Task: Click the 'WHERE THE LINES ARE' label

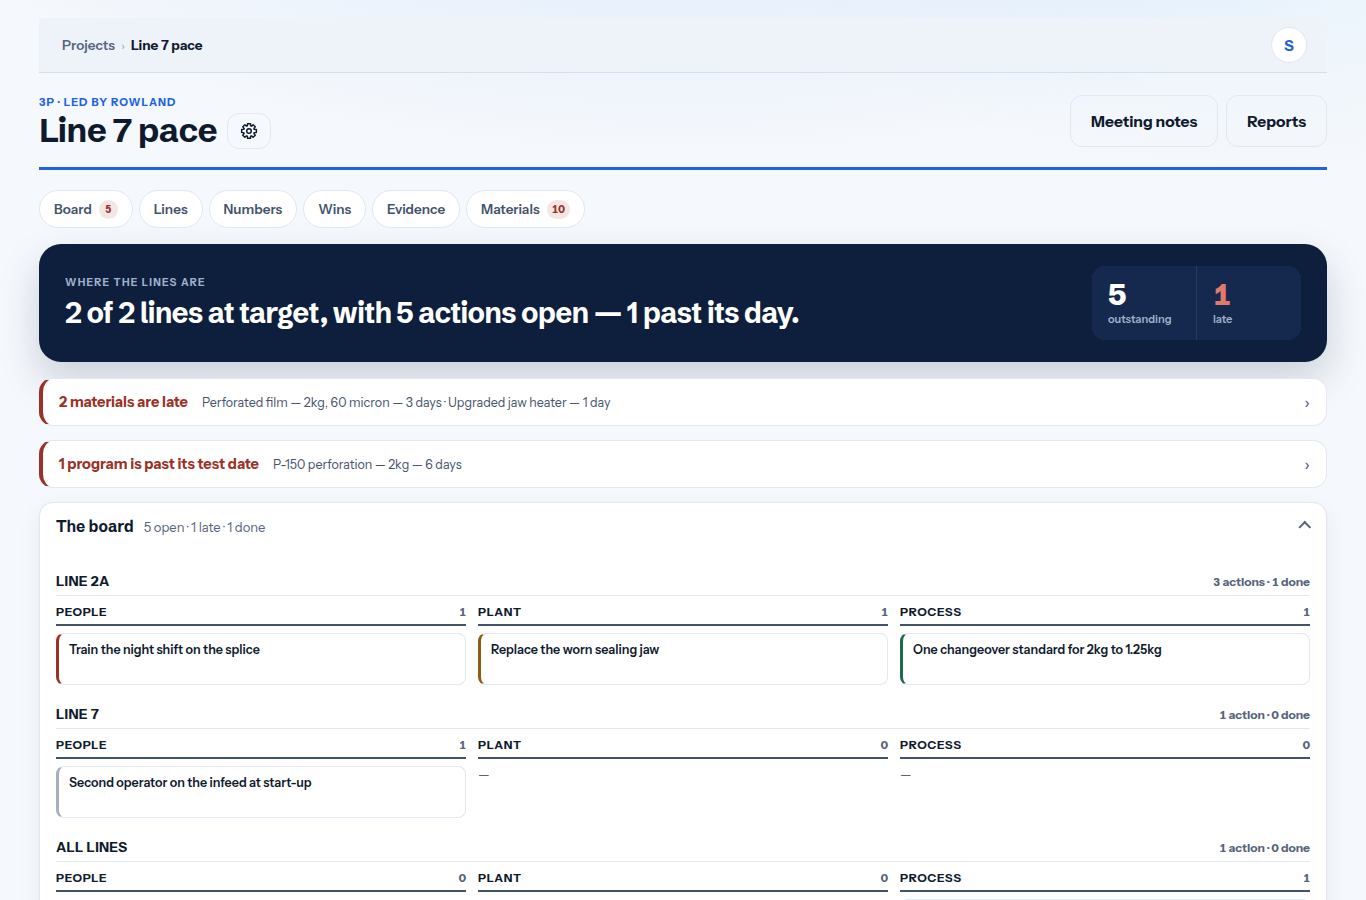Action: click(x=135, y=282)
